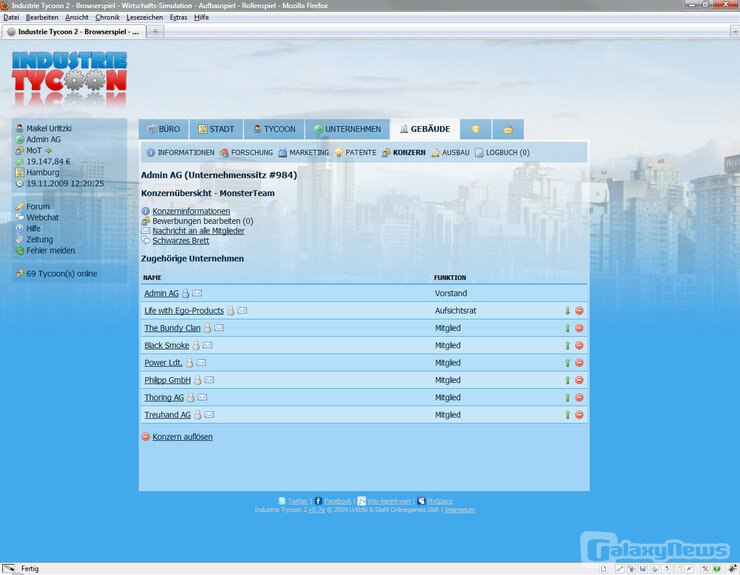Screen dimensions: 740x575
Task: Click Bewerbungen bearbeiten (0)
Action: pyautogui.click(x=202, y=221)
